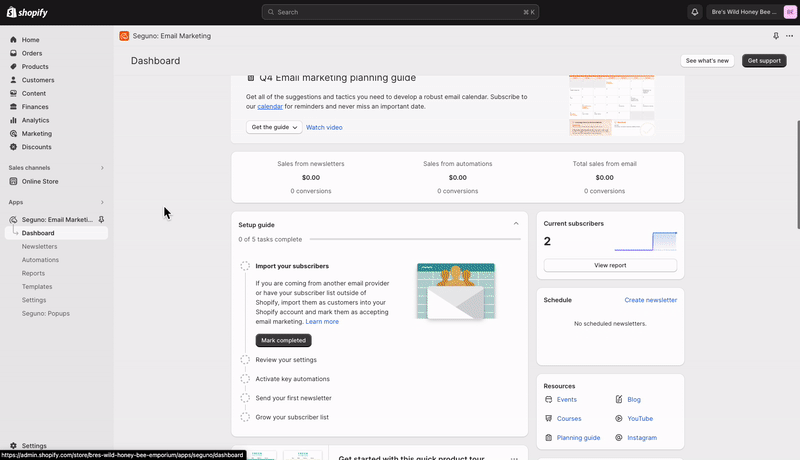
Task: Click the Marketing target icon
Action: tap(13, 134)
